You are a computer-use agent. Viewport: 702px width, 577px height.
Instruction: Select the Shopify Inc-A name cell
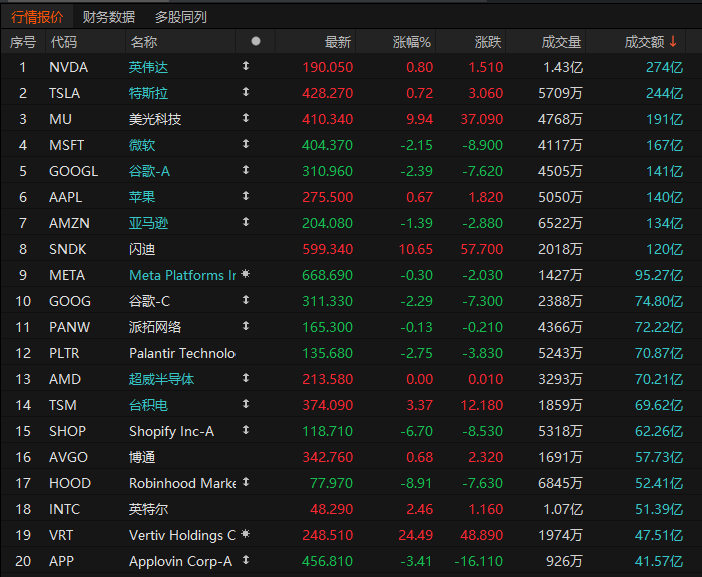171,431
